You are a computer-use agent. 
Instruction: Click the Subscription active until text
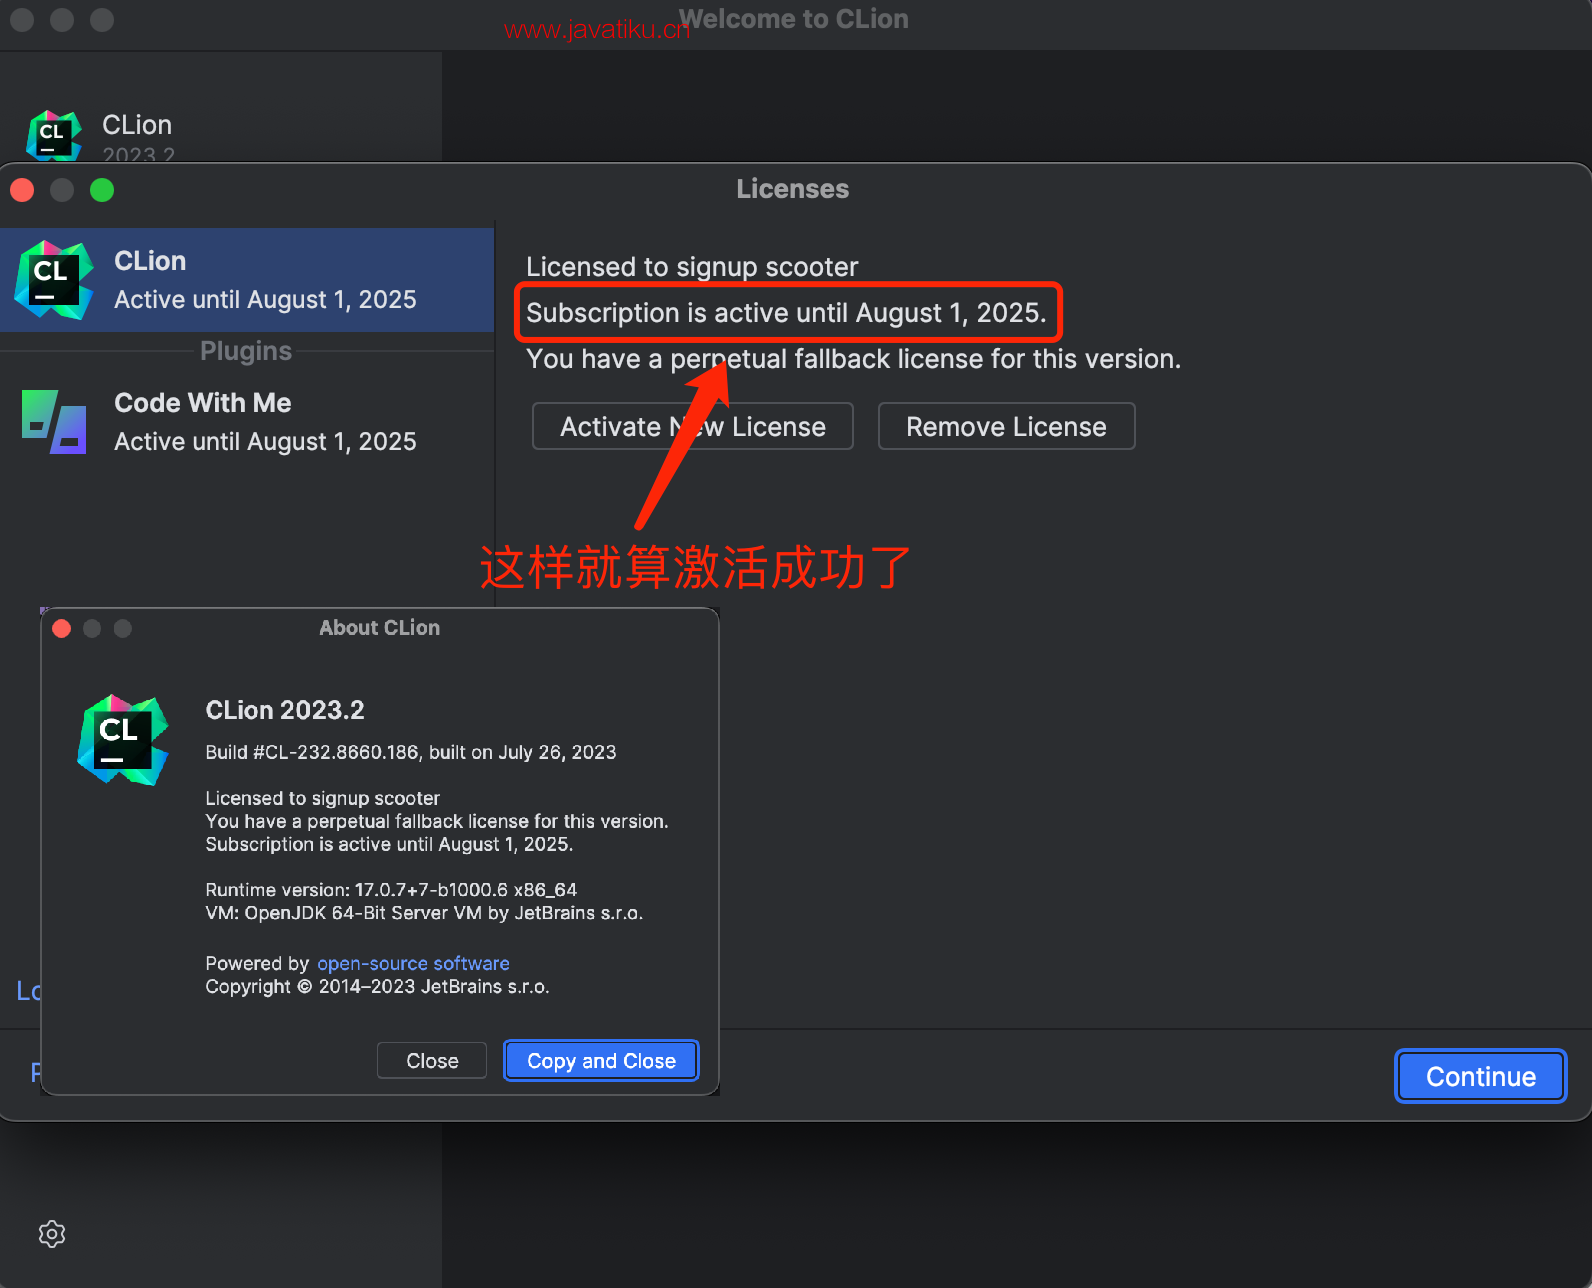point(786,313)
